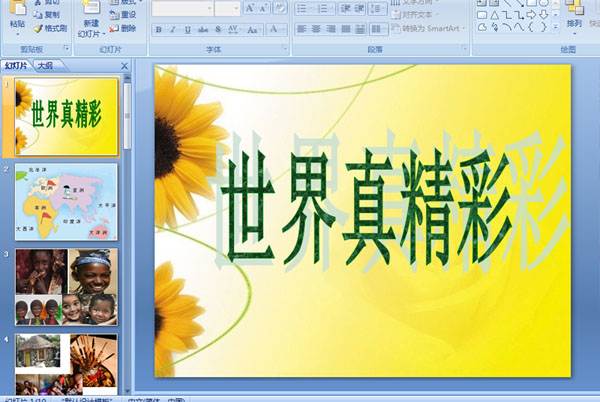The height and width of the screenshot is (402, 600).
Task: Click the Paste (粘贴) button
Action: click(17, 18)
